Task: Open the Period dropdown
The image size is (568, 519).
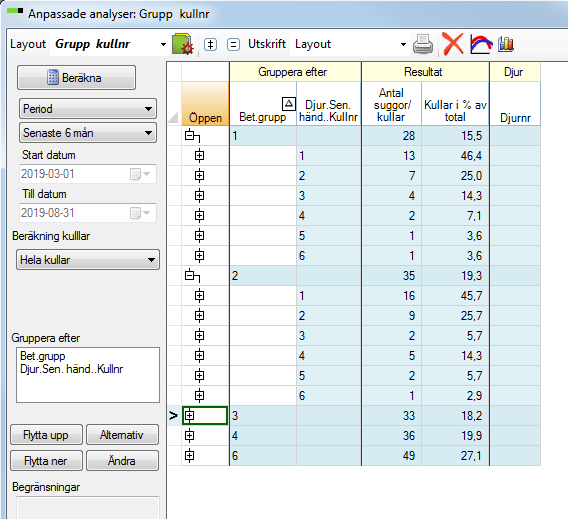Action: point(88,109)
